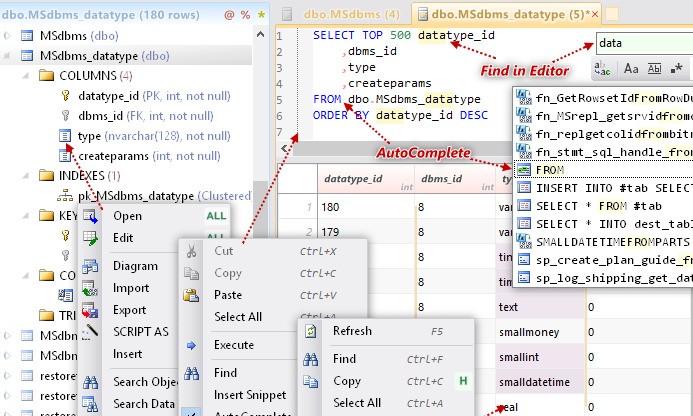Screen dimensions: 693x416
Task: Click cell with value 180
Action: pos(366,207)
